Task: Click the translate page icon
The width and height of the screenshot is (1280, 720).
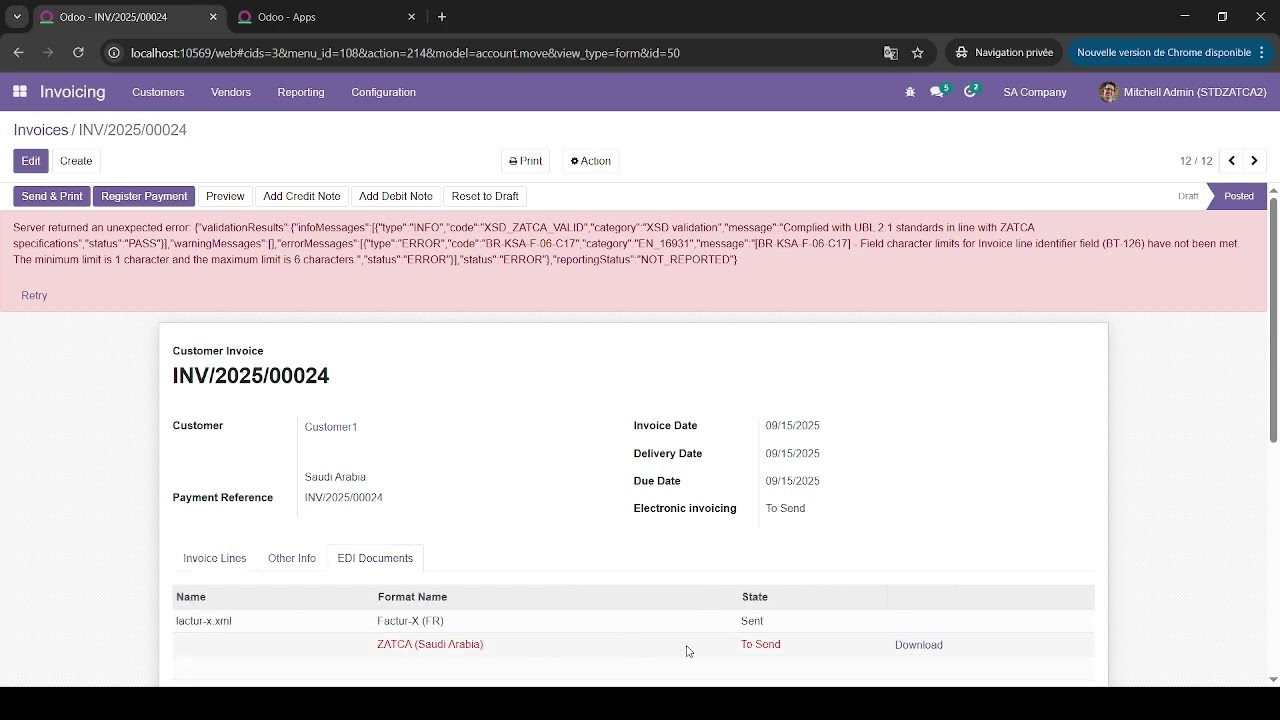Action: [890, 53]
